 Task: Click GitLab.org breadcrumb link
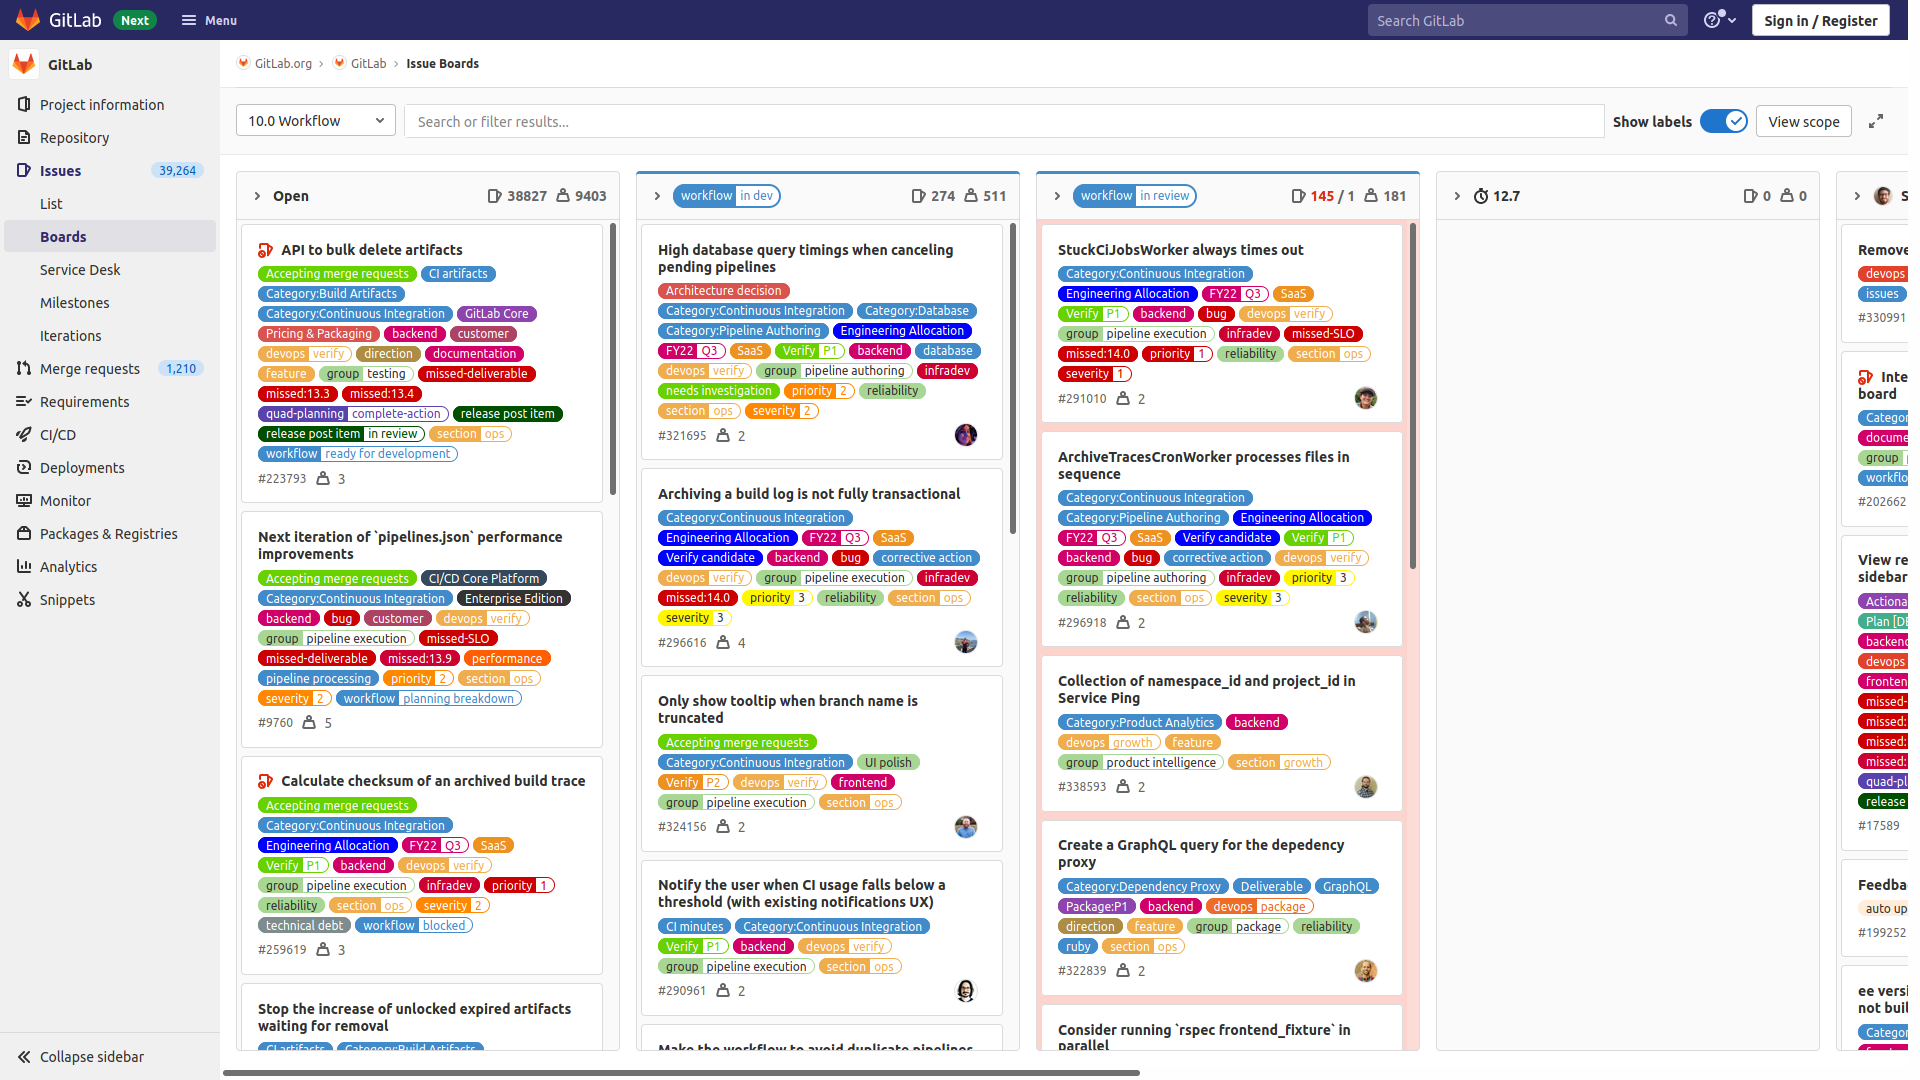283,63
